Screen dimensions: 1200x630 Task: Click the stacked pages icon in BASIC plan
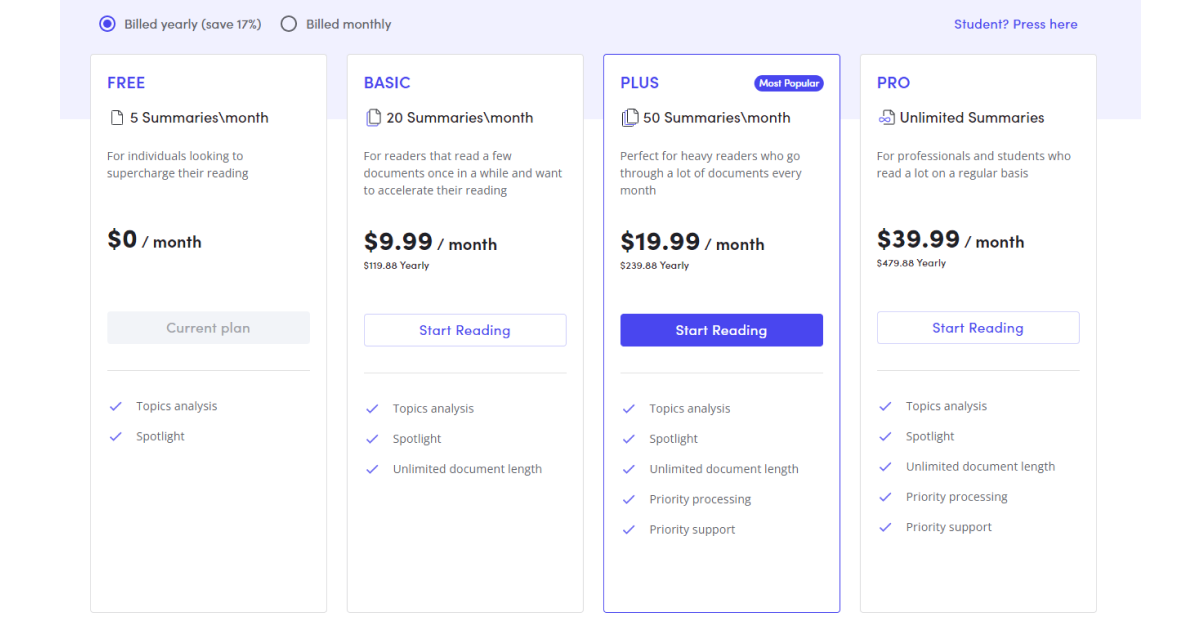coord(373,118)
